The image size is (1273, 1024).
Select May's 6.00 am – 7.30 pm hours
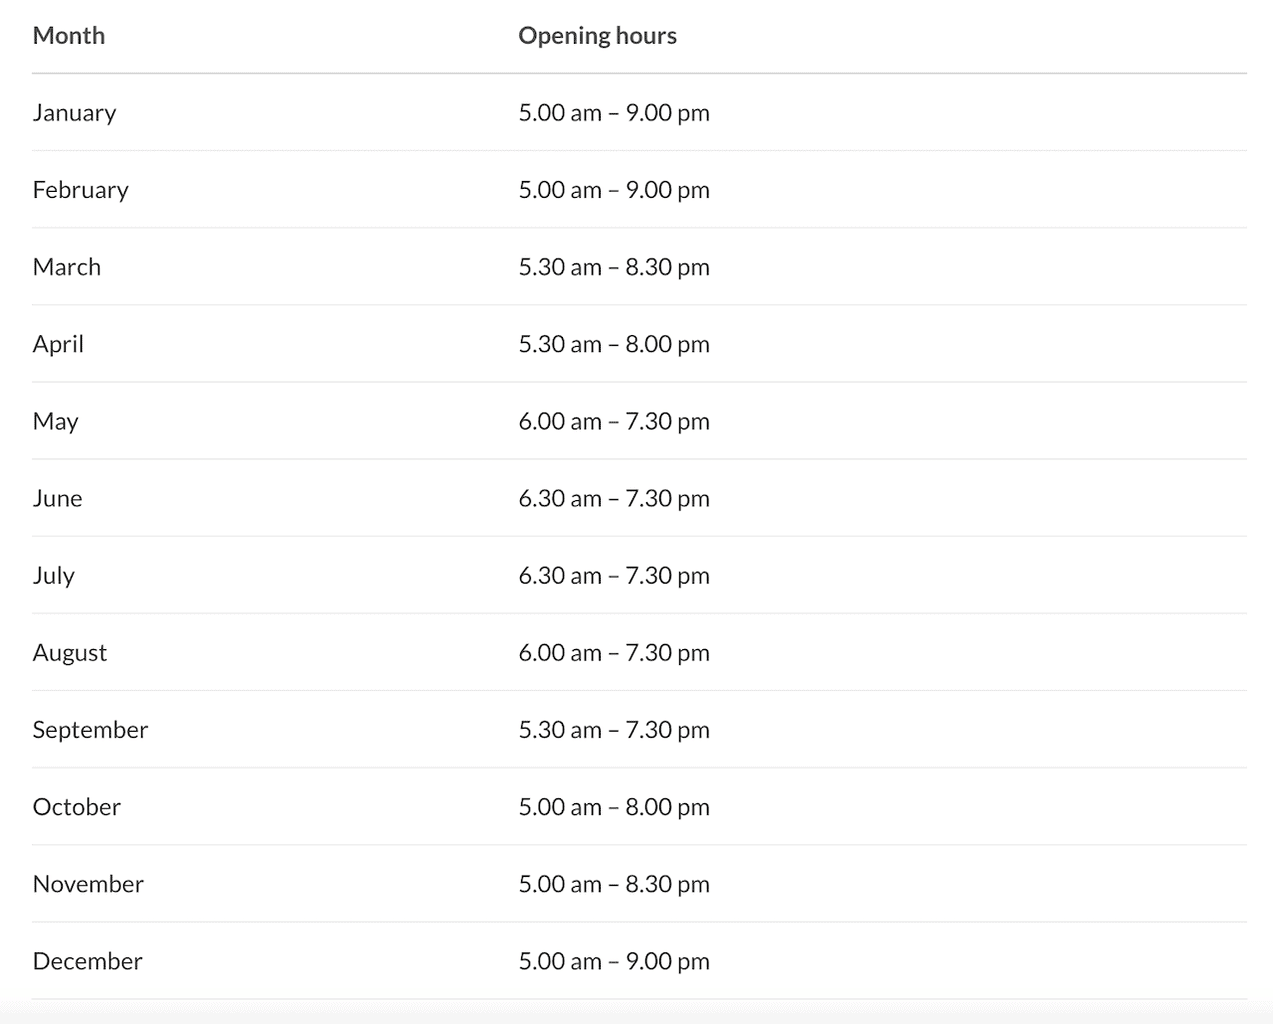point(614,421)
